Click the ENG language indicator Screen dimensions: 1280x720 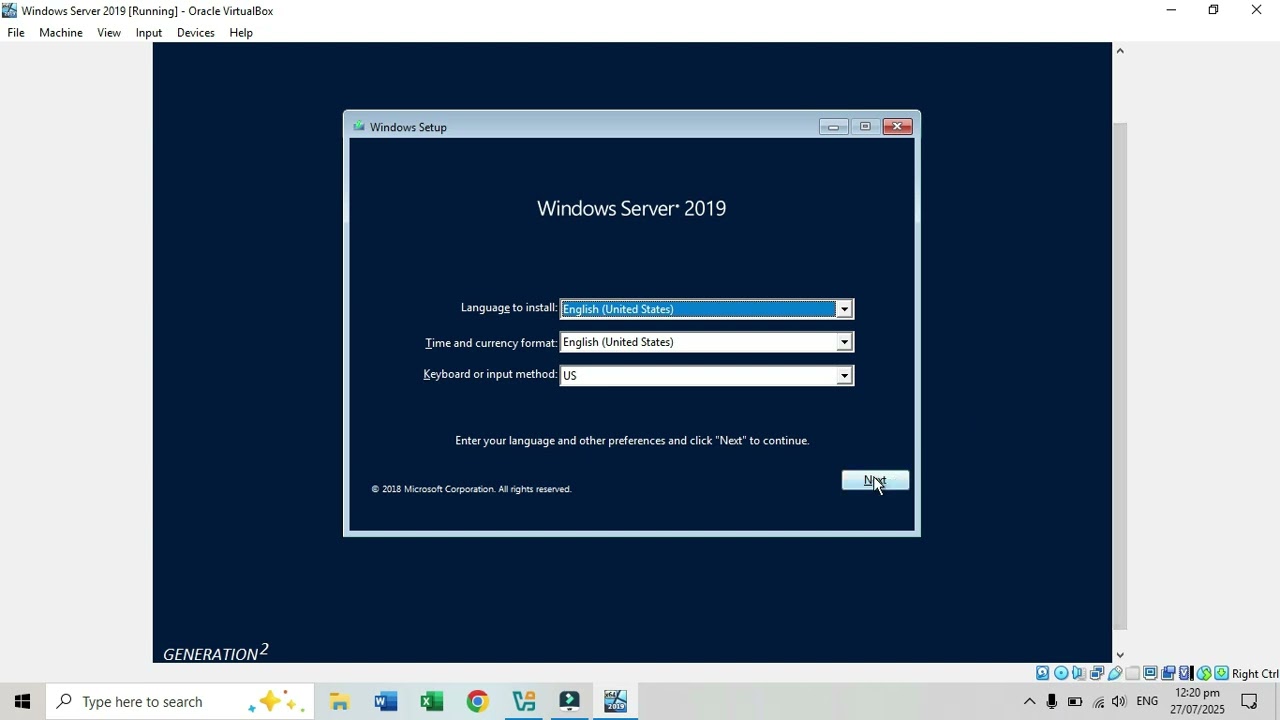(x=1148, y=702)
